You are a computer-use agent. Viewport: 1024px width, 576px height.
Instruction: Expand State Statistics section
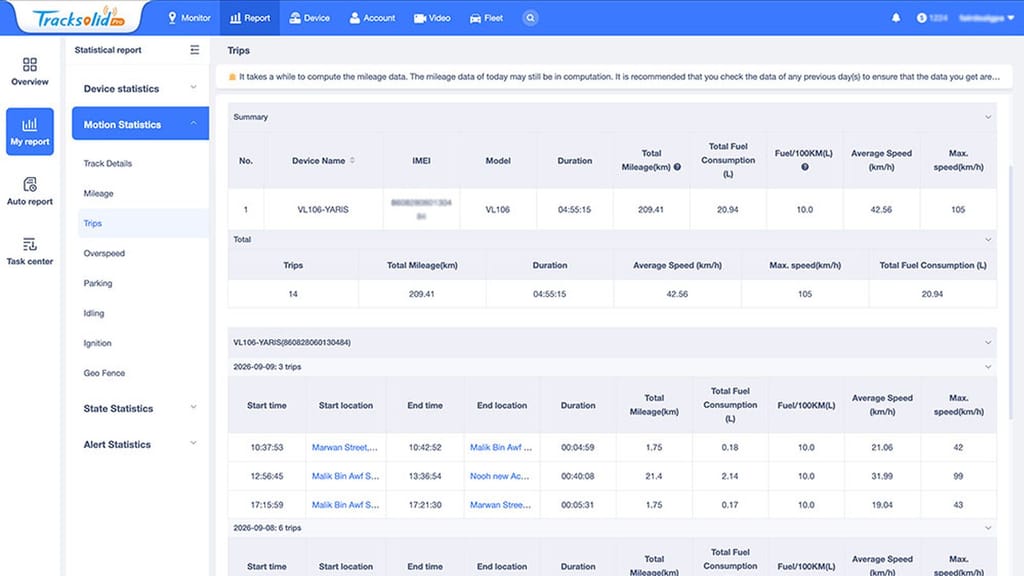tap(140, 408)
